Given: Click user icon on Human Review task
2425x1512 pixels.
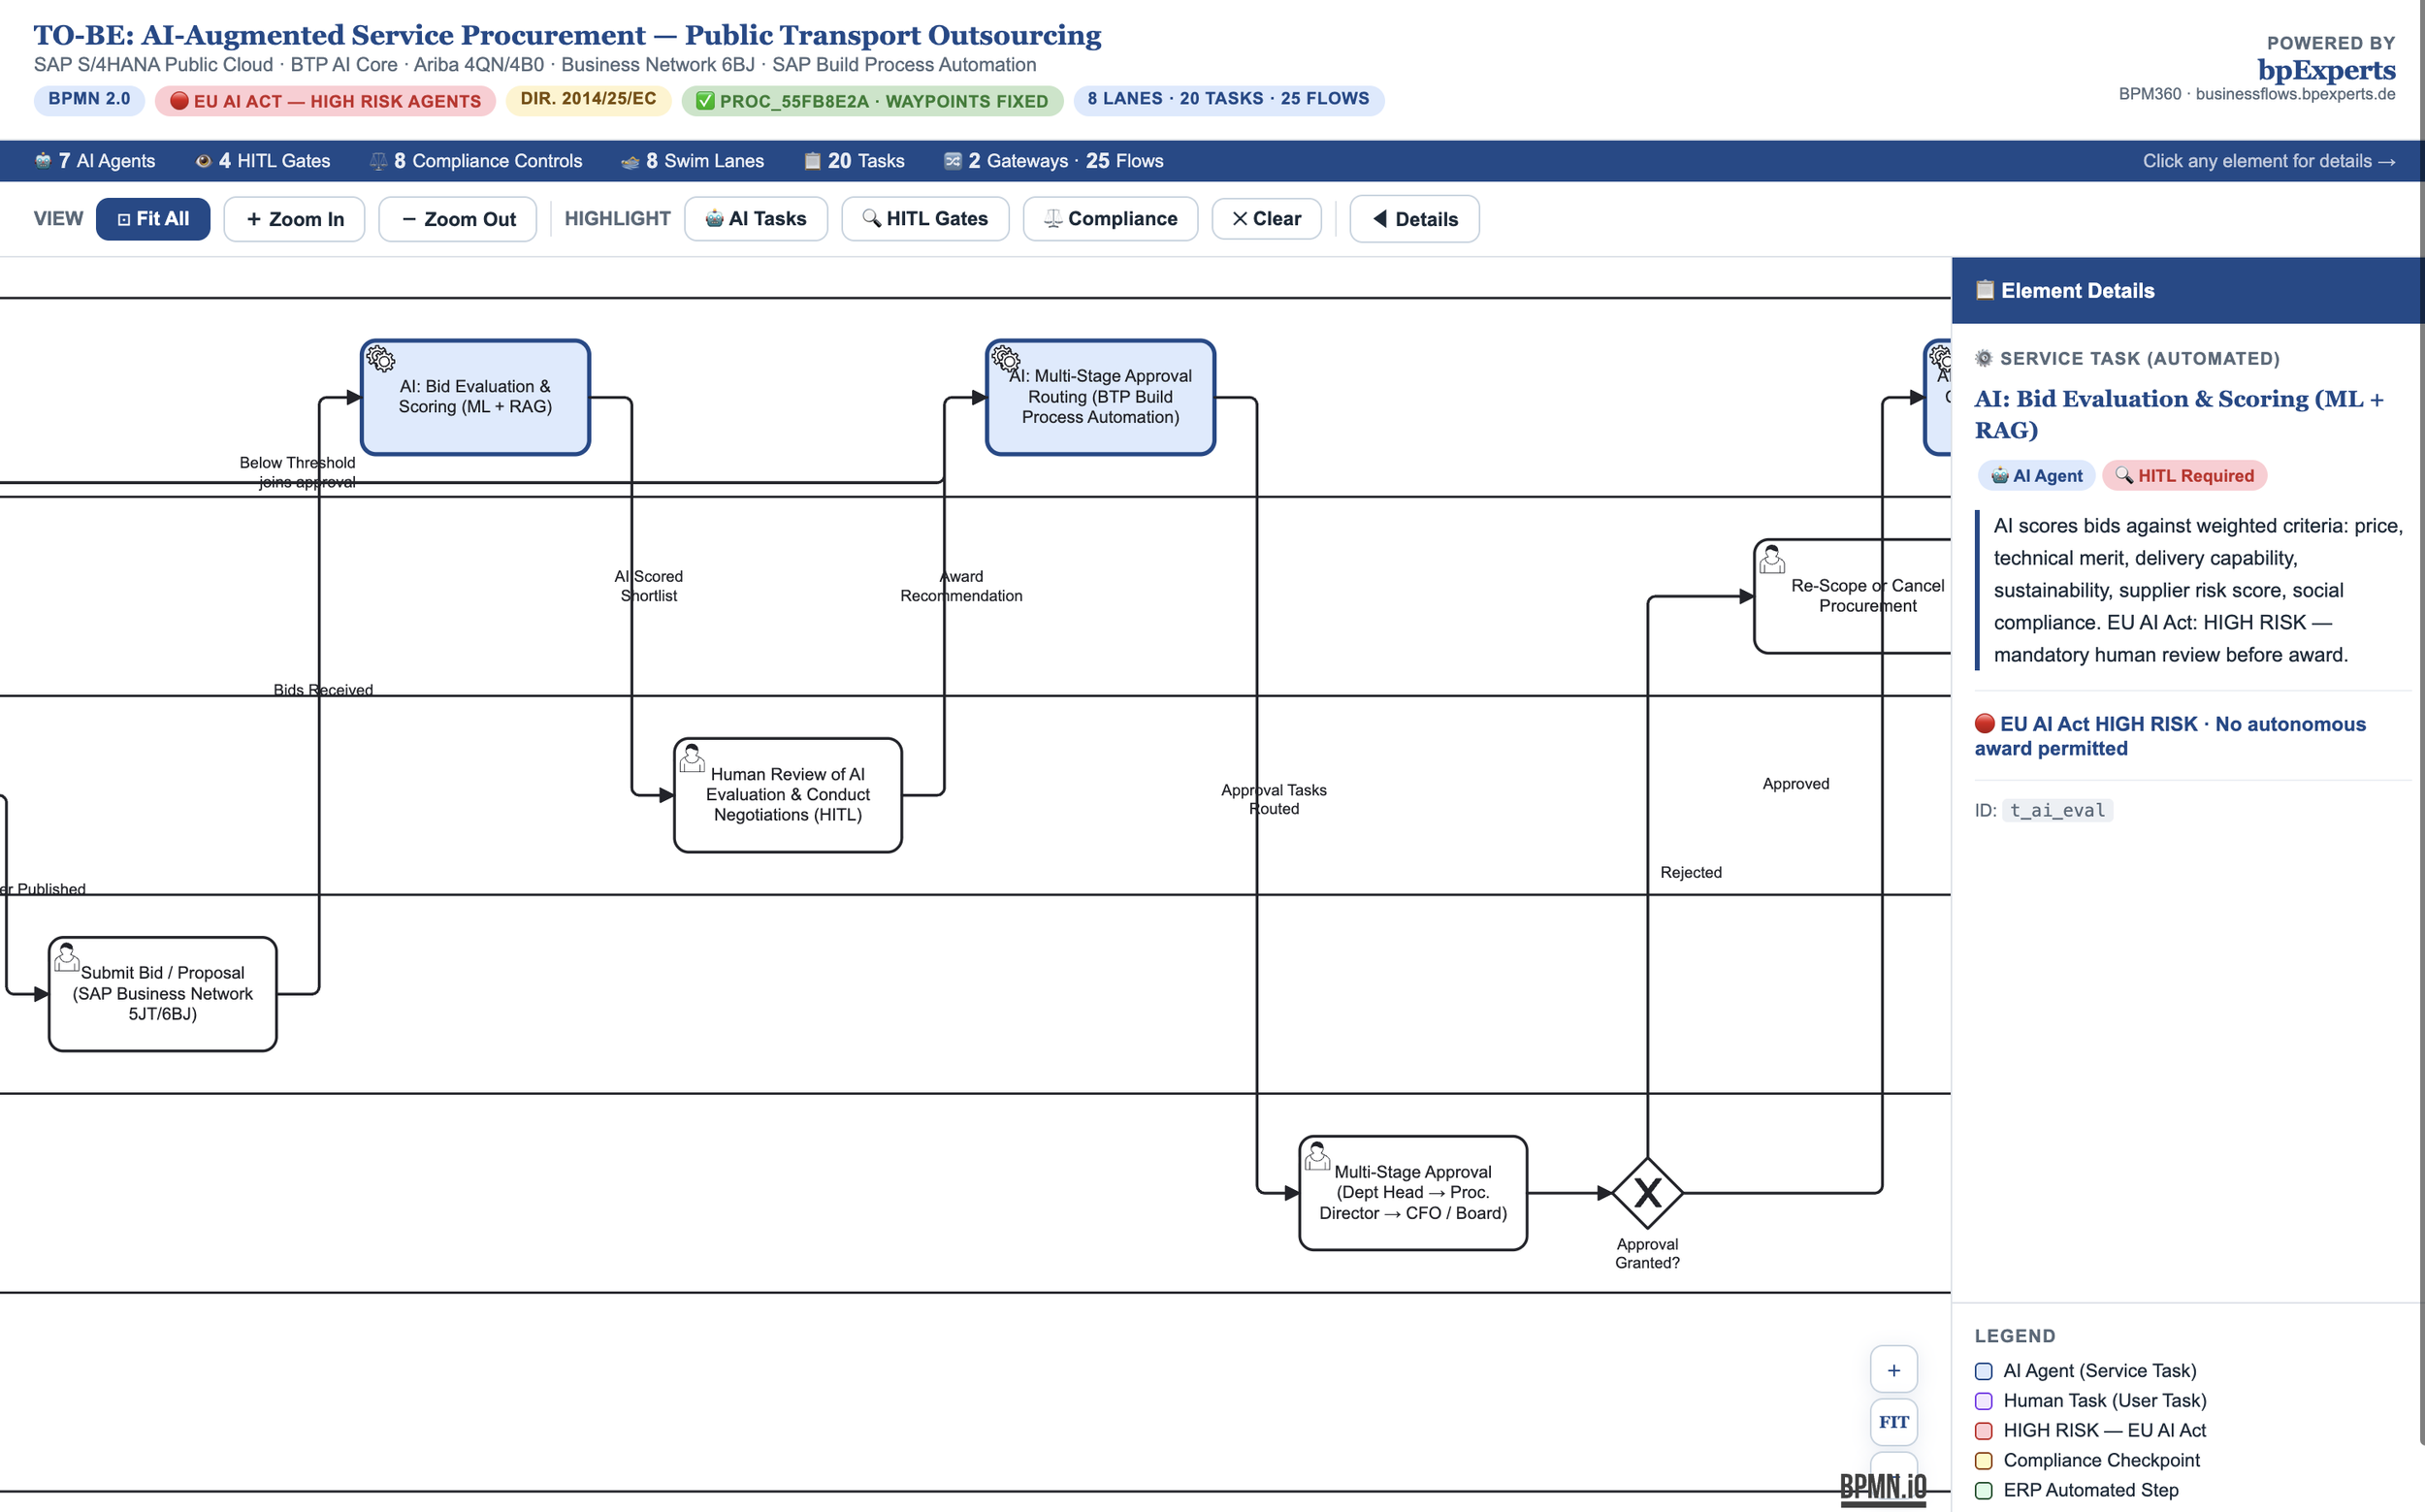Looking at the screenshot, I should [692, 758].
